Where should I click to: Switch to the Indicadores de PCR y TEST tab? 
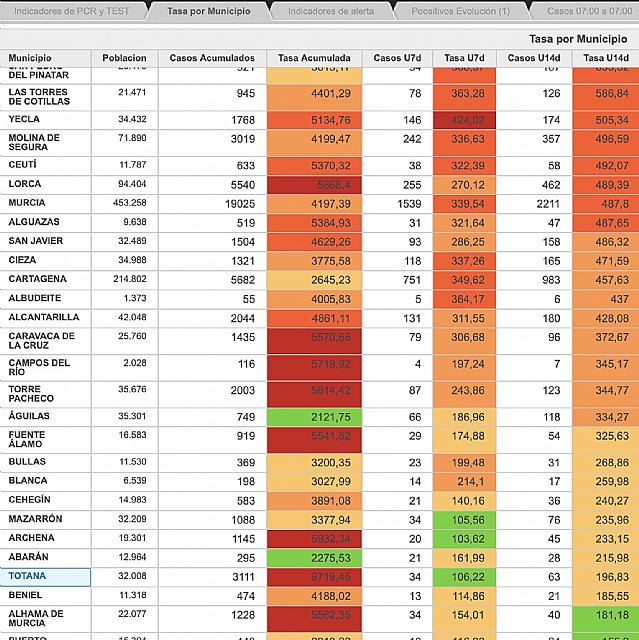pyautogui.click(x=73, y=11)
